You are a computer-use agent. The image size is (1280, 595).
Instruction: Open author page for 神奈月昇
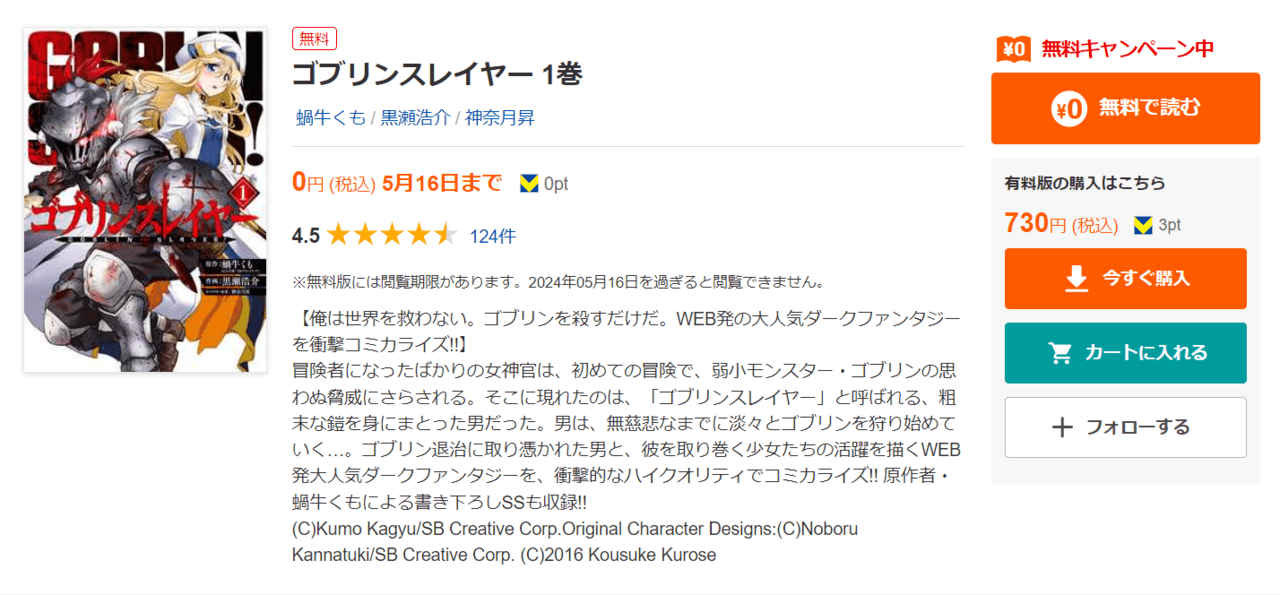tap(498, 118)
